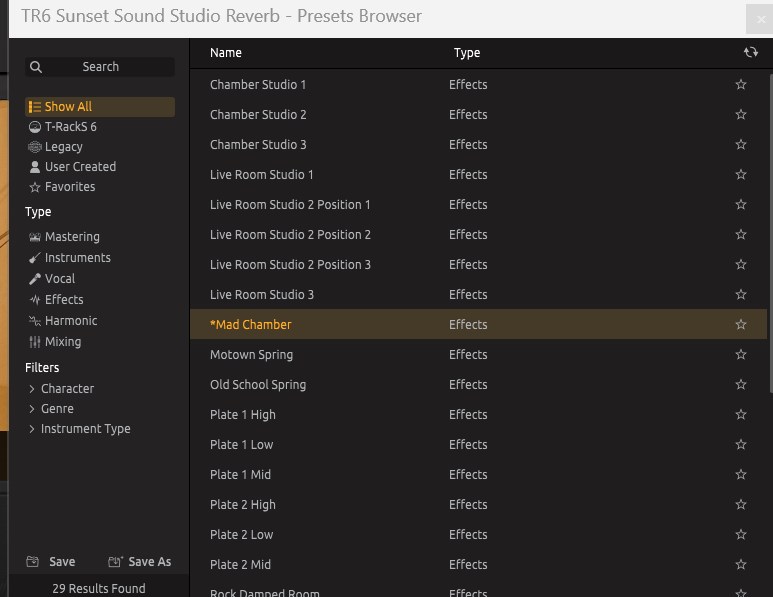Click the search magnifier icon

[x=36, y=67]
